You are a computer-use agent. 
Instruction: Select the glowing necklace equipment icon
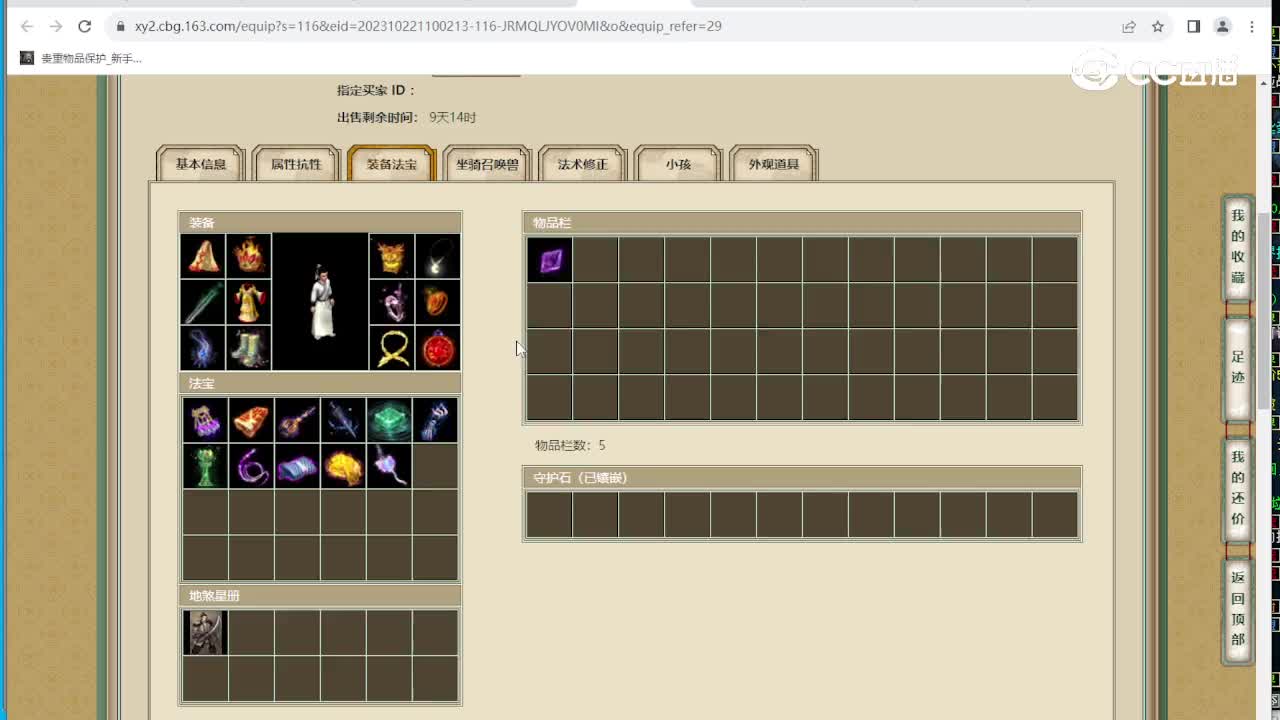pos(437,256)
